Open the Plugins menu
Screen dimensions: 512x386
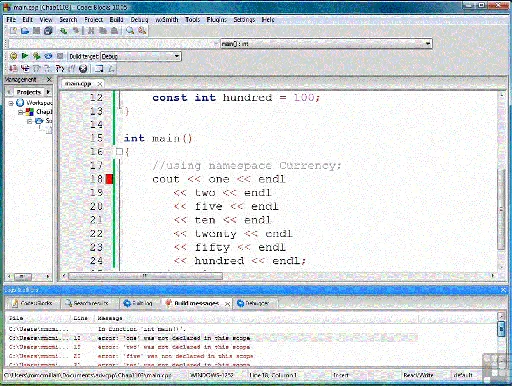click(216, 20)
